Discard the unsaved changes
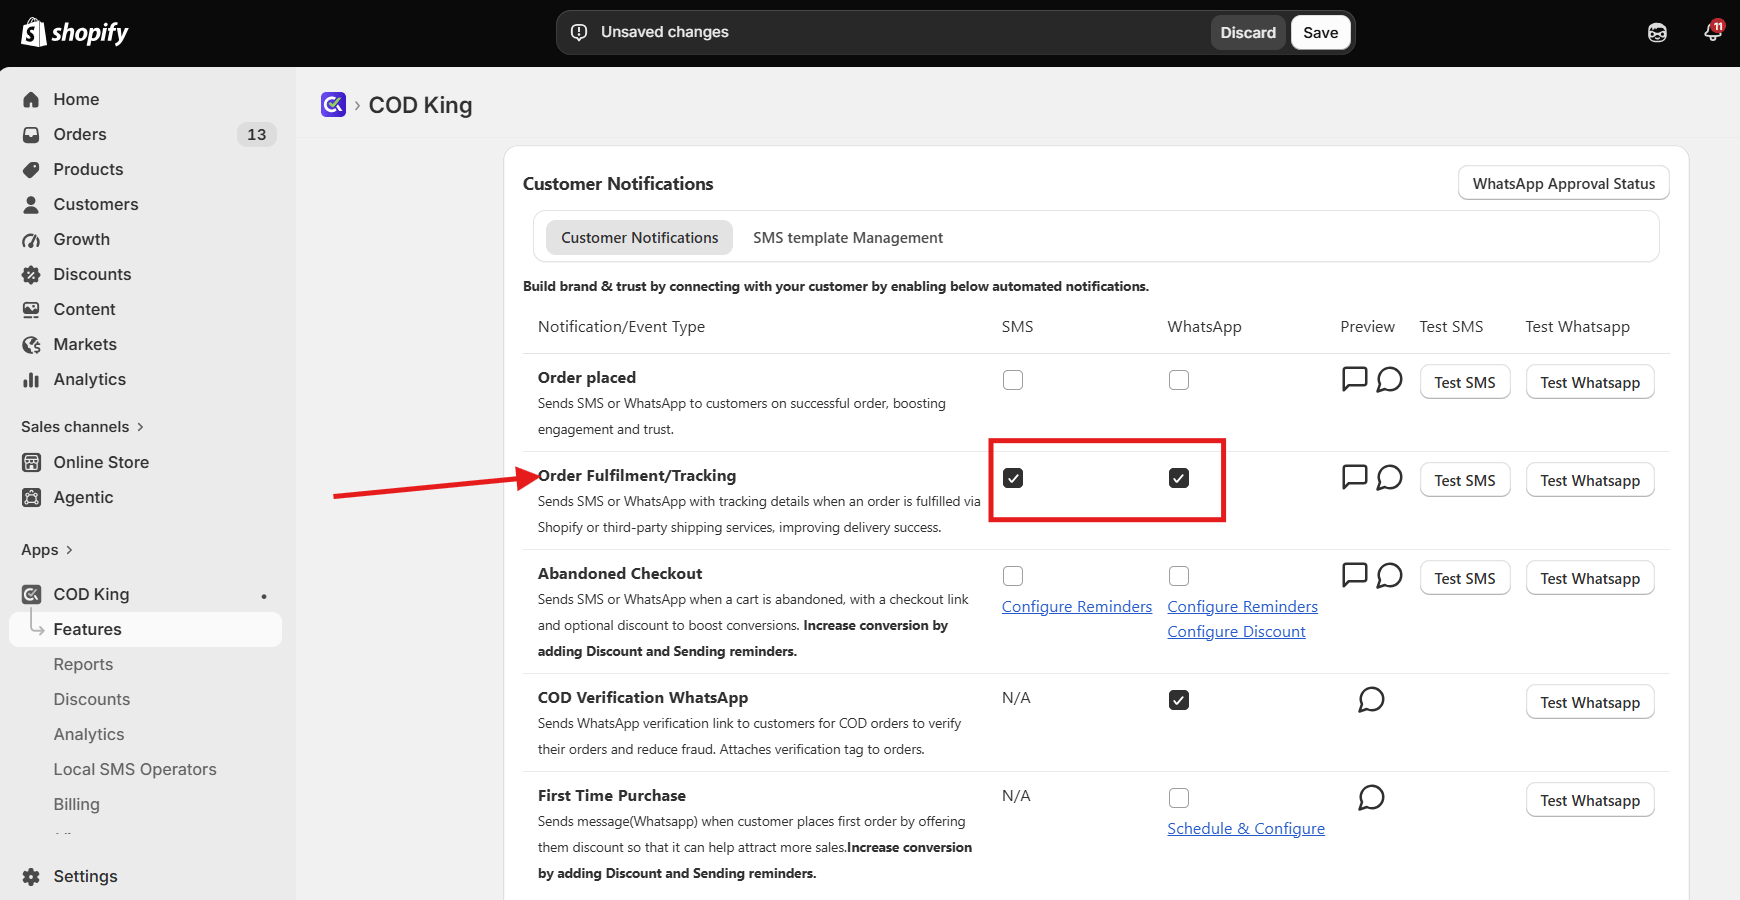Image resolution: width=1740 pixels, height=900 pixels. [1248, 33]
